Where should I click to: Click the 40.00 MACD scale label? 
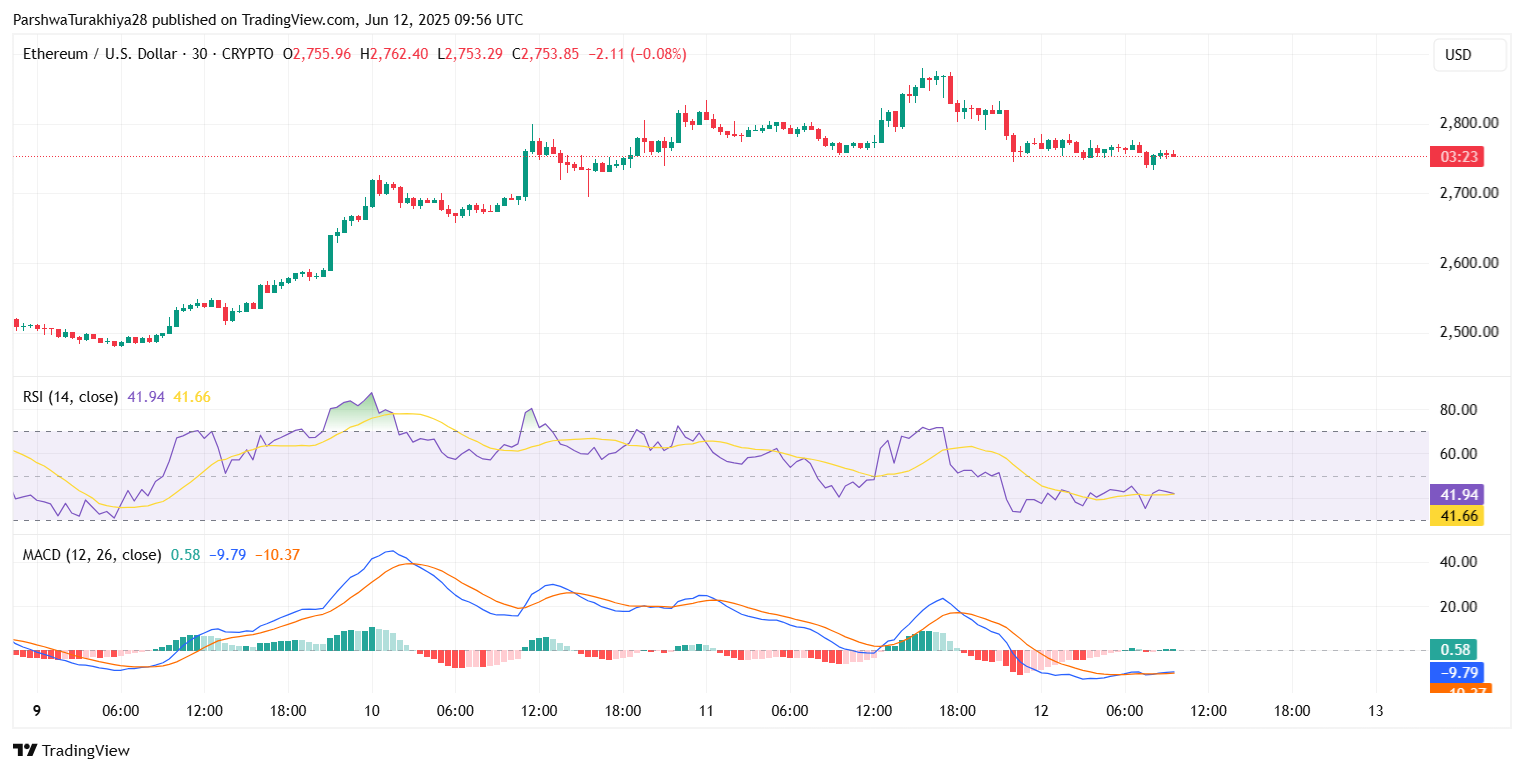(x=1461, y=562)
